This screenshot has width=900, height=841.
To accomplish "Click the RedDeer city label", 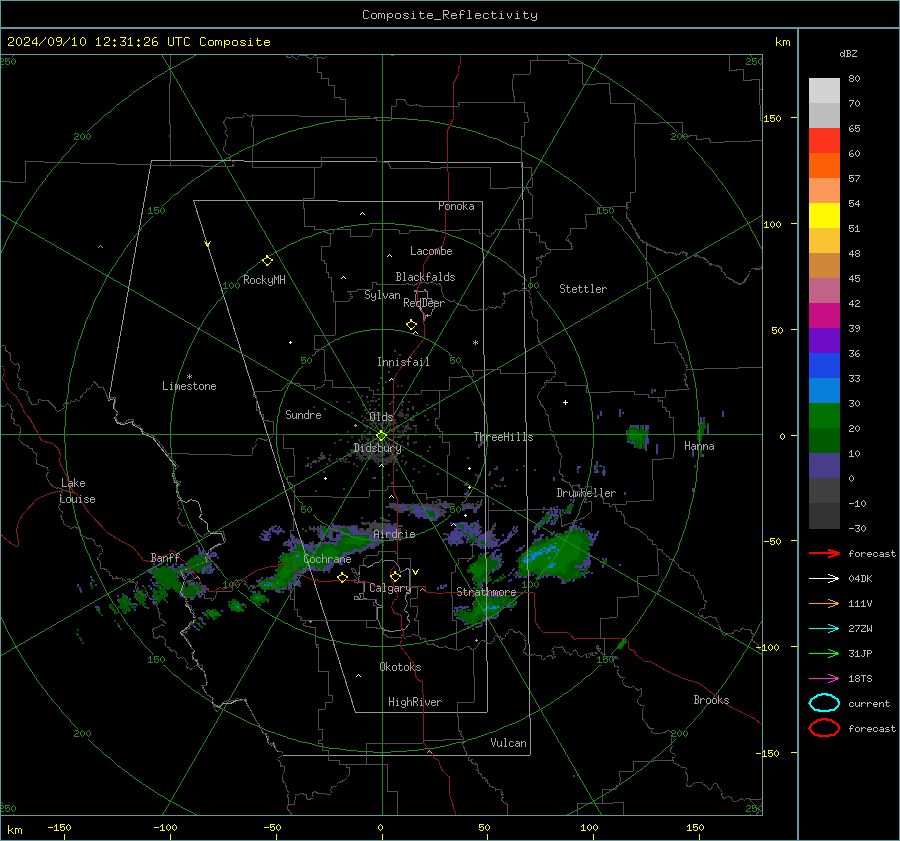I will click(424, 303).
